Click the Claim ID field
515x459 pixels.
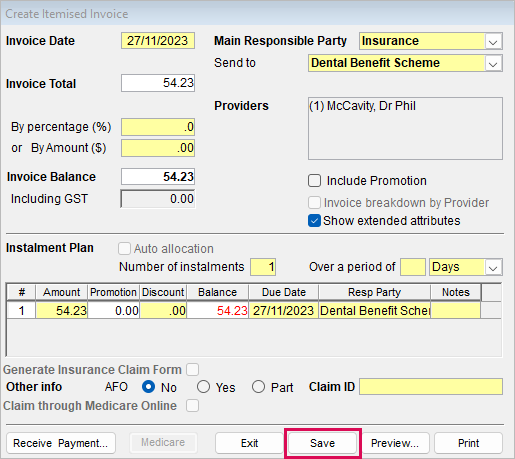pyautogui.click(x=431, y=387)
